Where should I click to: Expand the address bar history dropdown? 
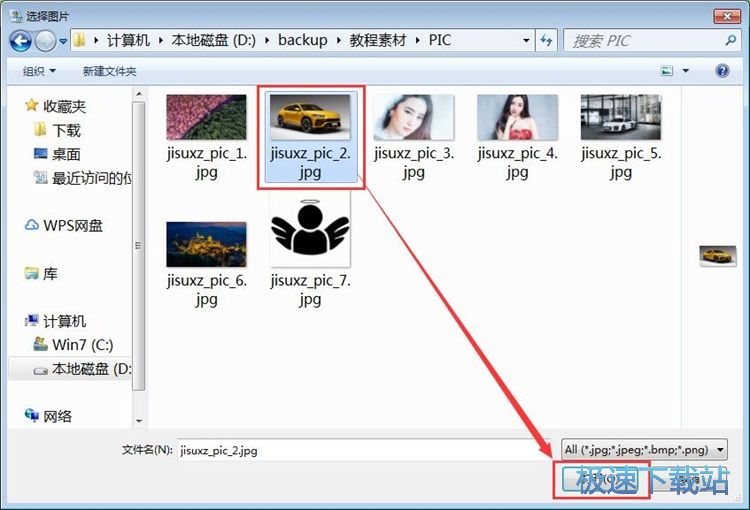coord(526,41)
